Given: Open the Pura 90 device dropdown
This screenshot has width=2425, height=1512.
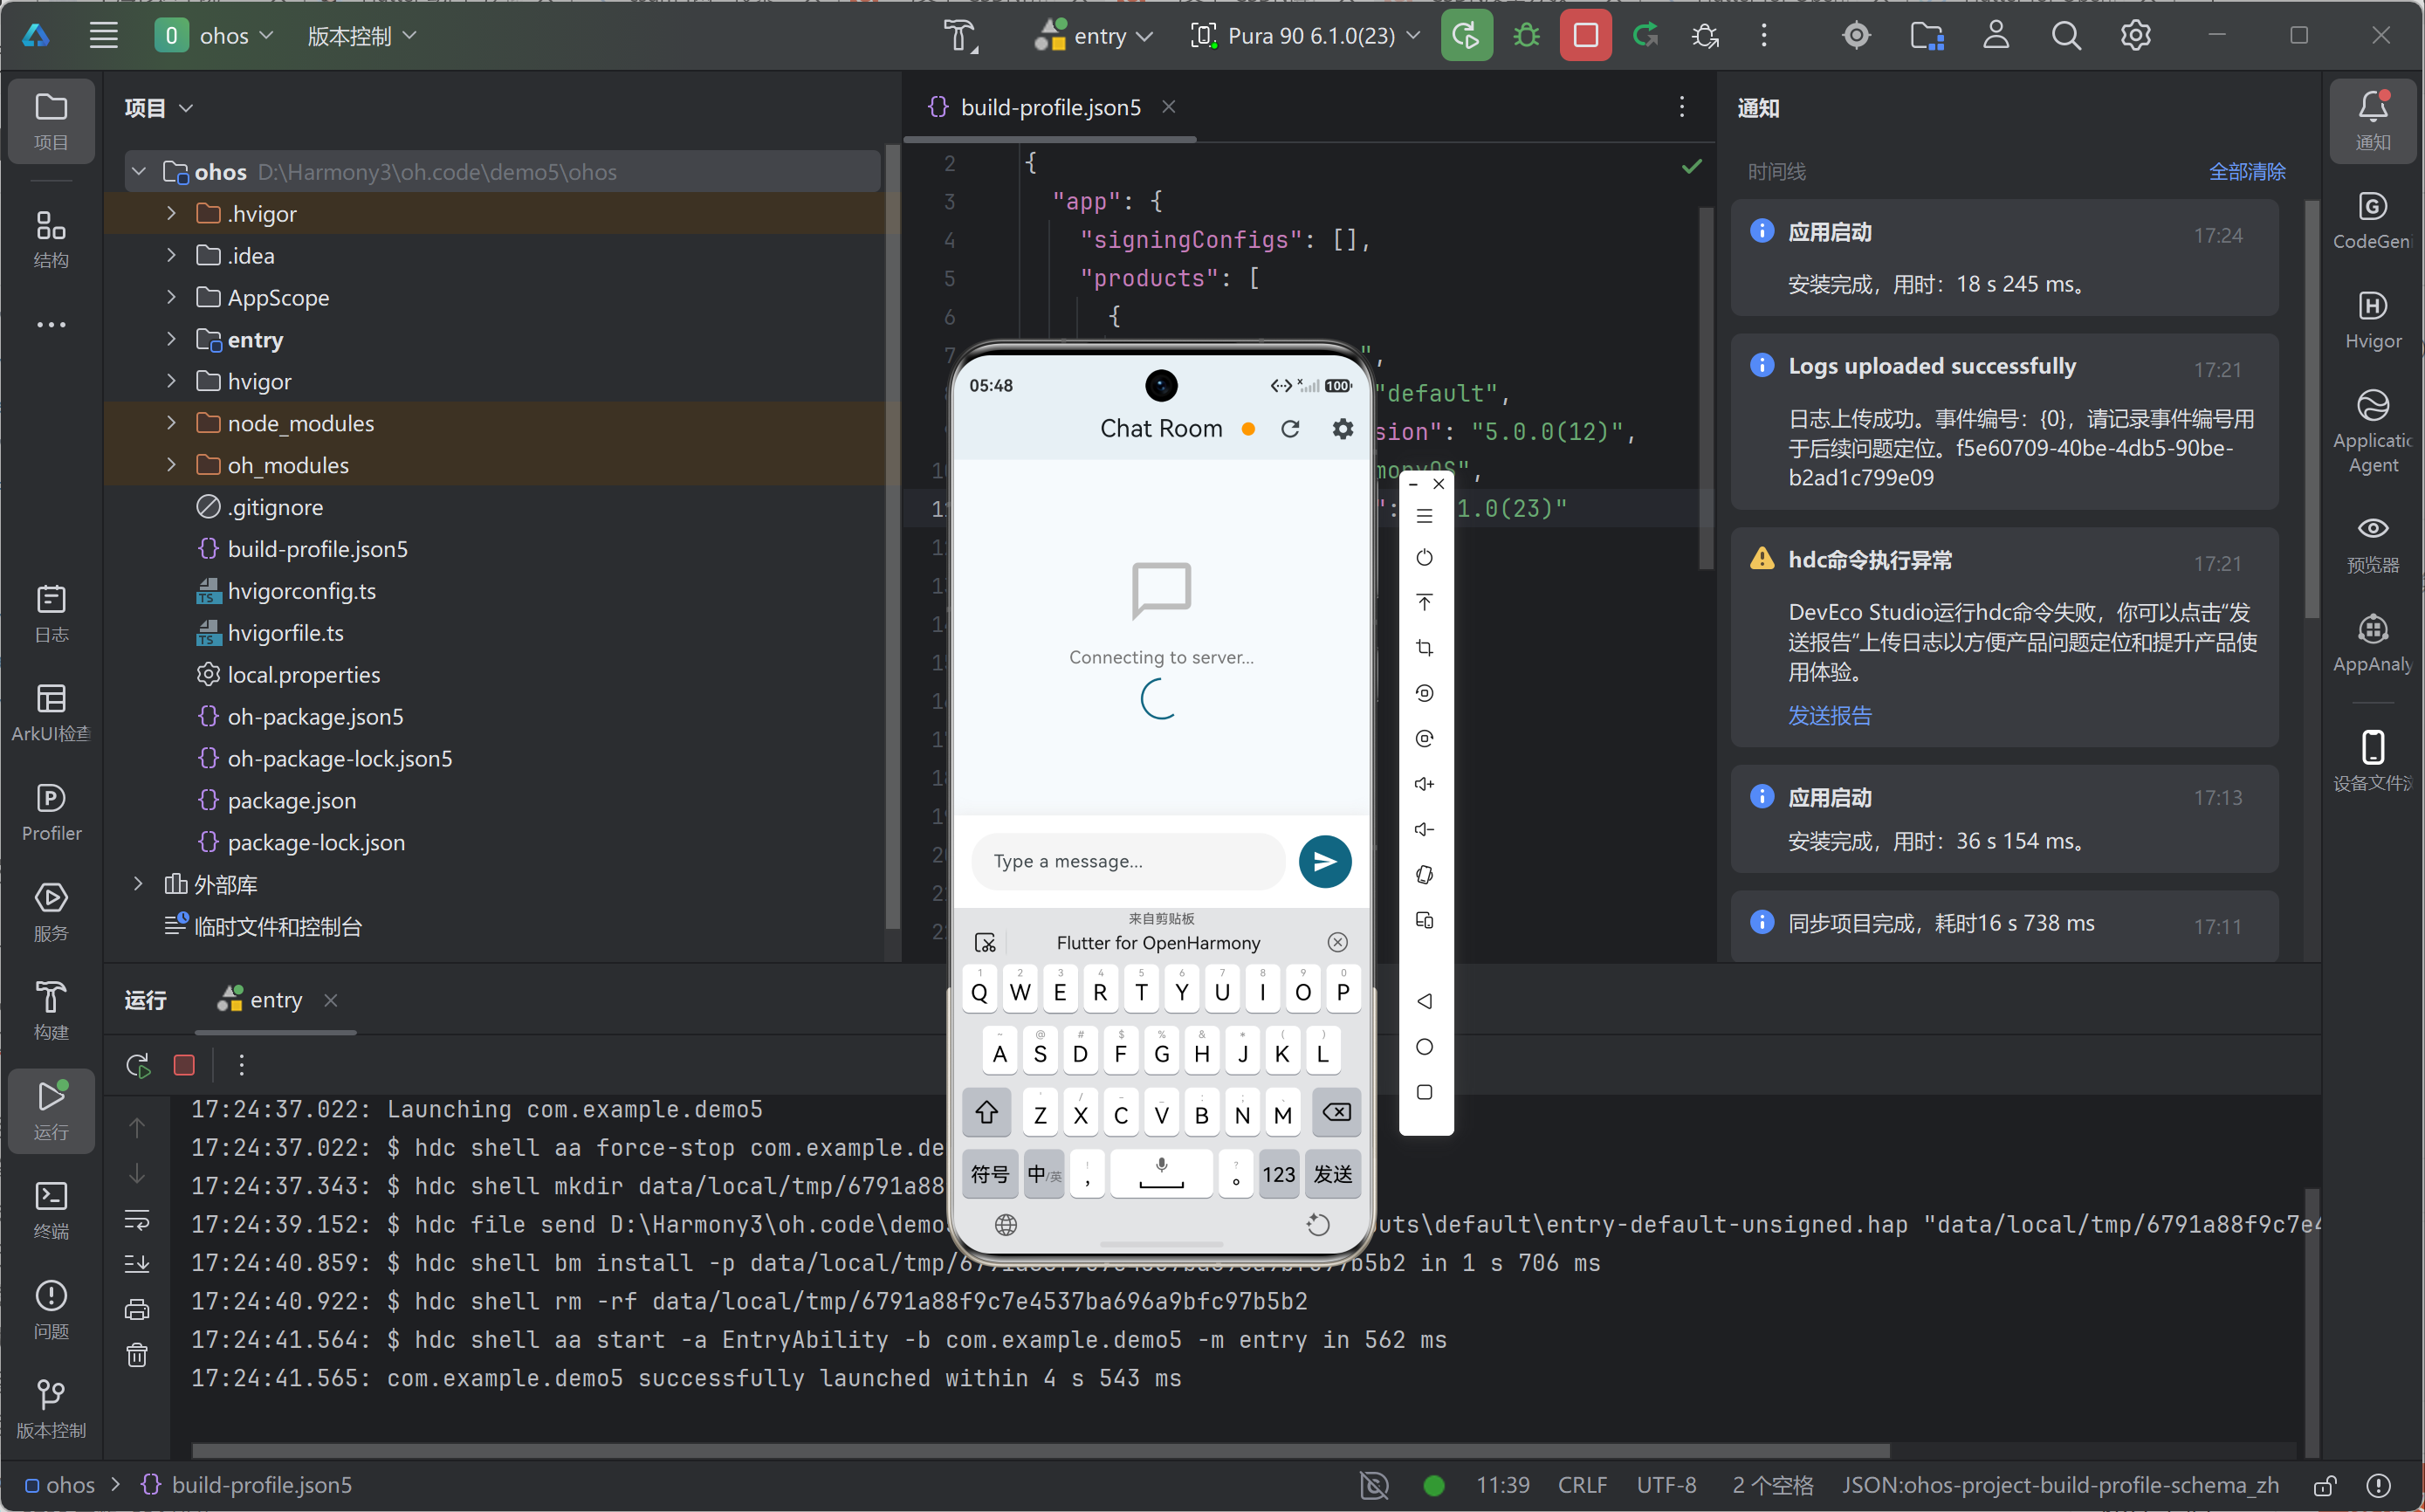Looking at the screenshot, I should tap(1307, 36).
